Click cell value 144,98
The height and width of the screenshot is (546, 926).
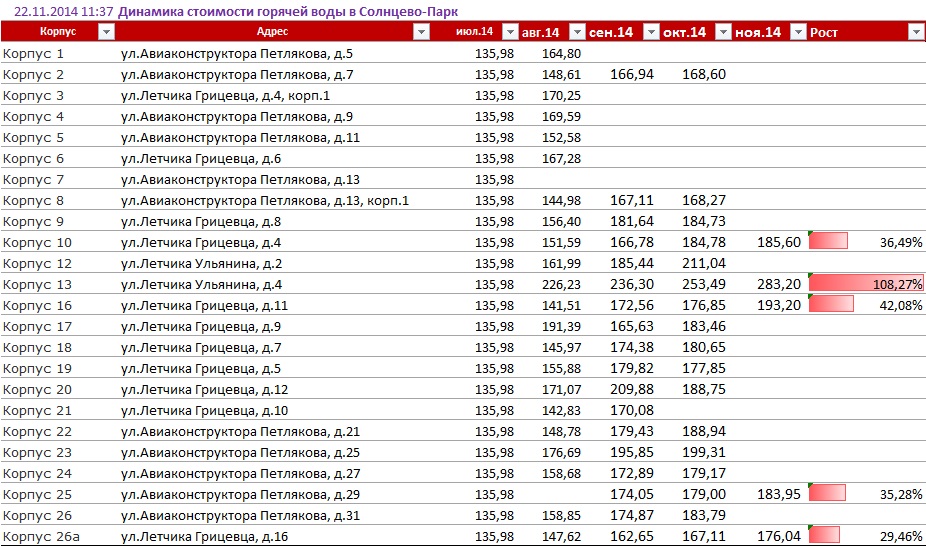(562, 201)
